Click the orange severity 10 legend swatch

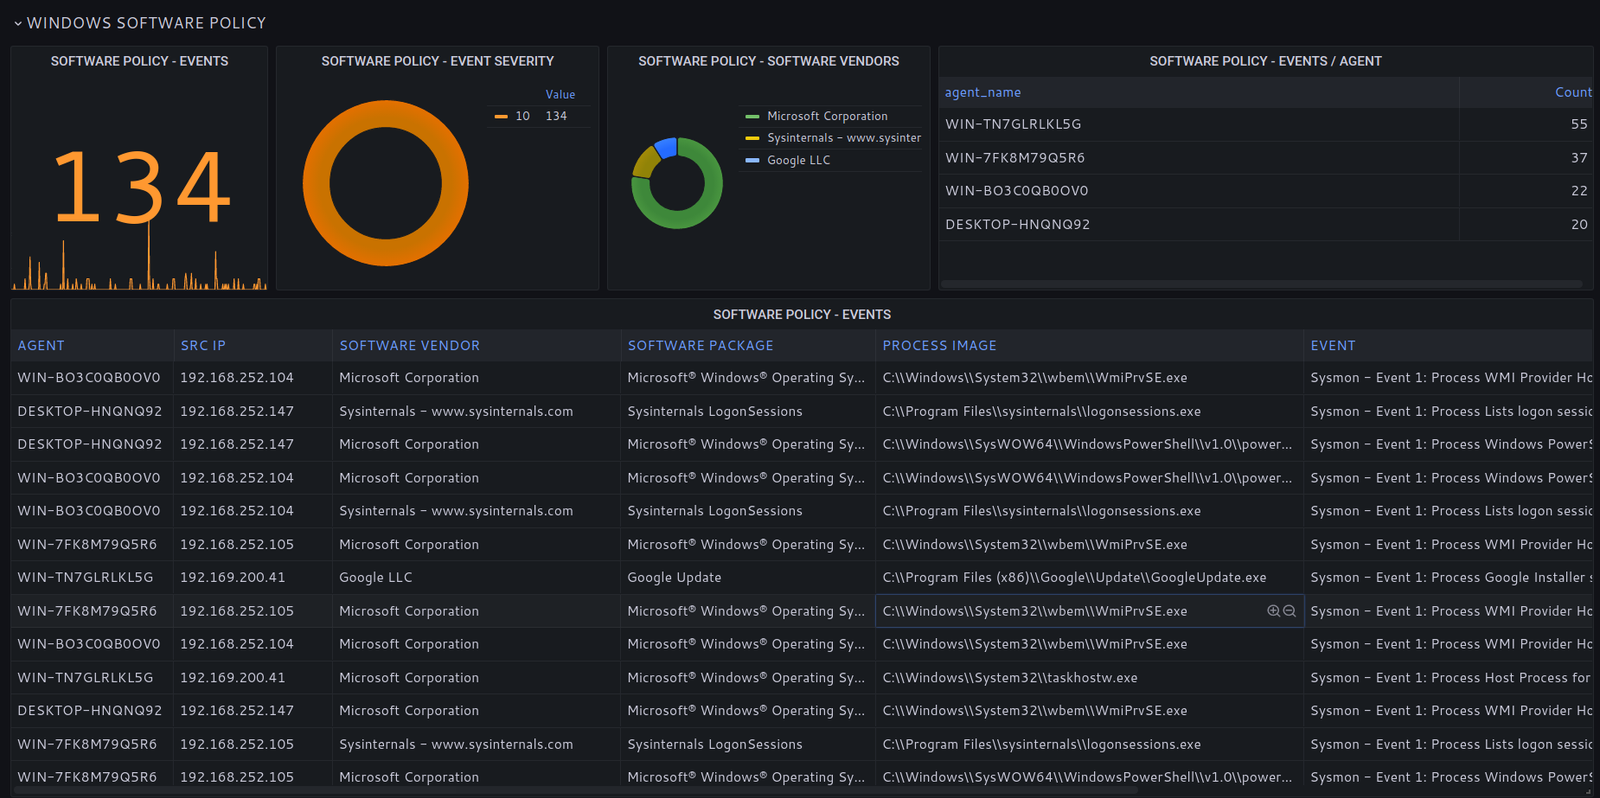click(x=501, y=116)
